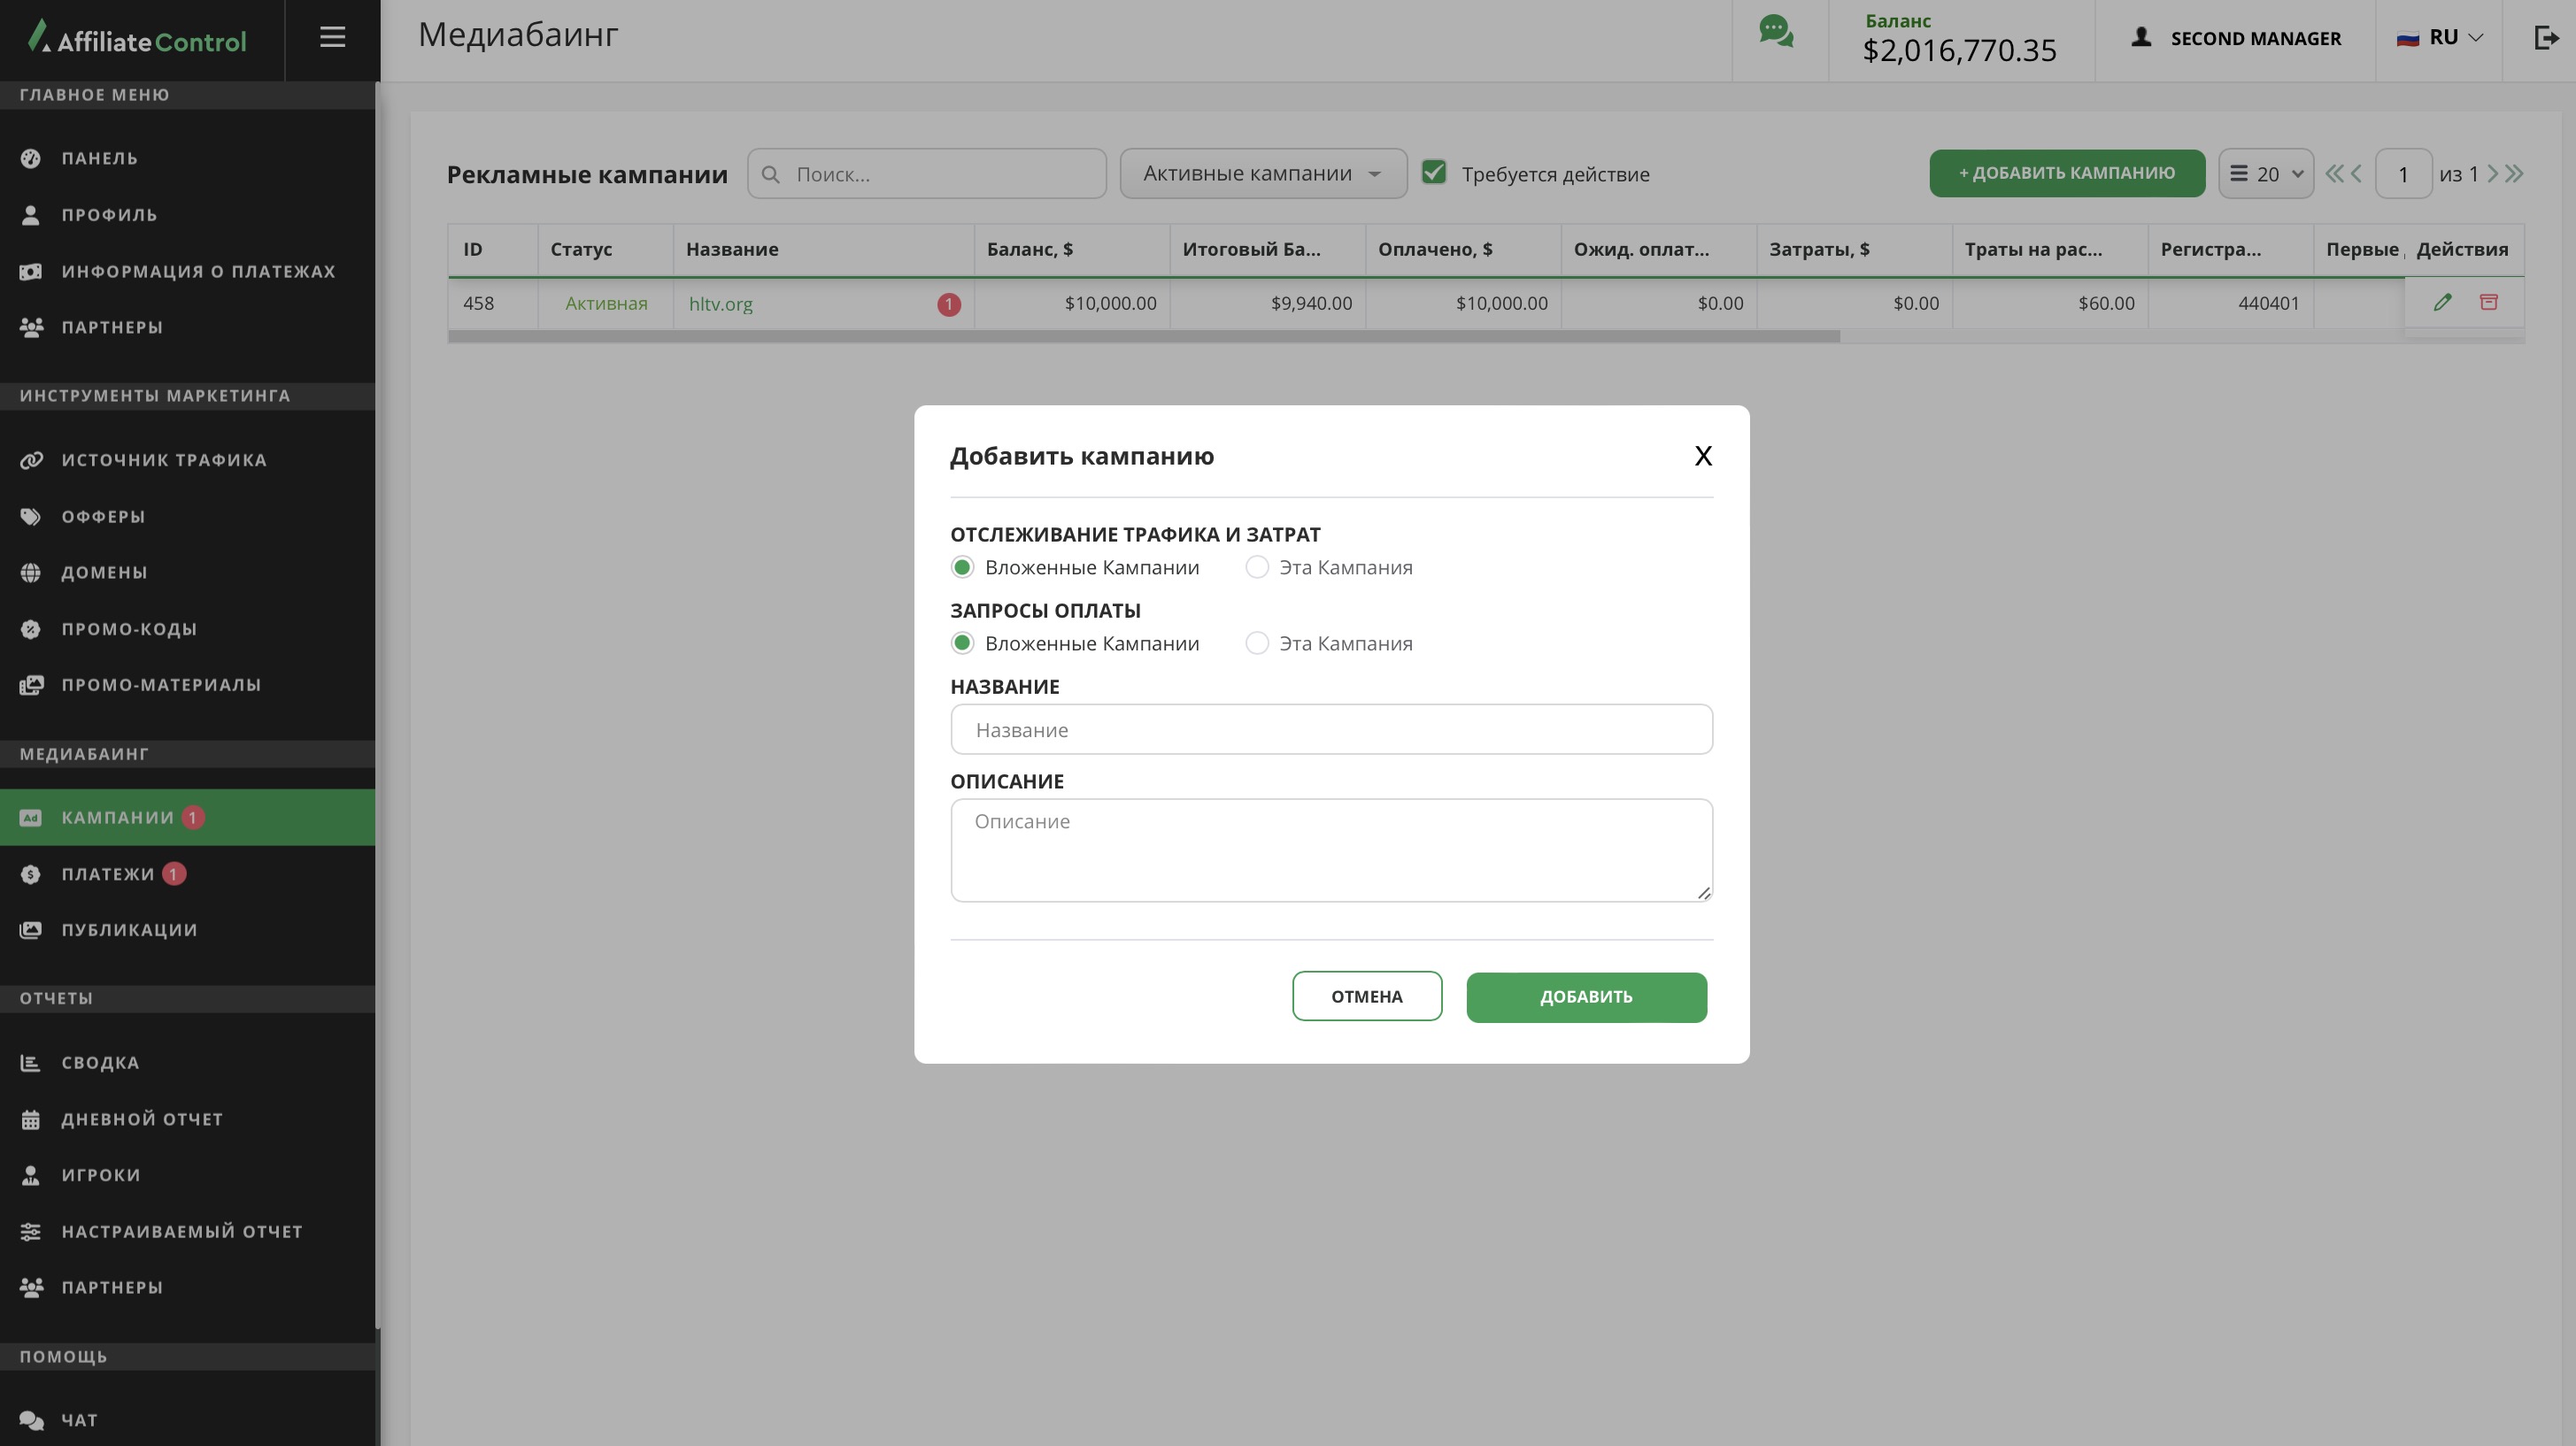Open the 'Активные кампании' filter dropdown
The height and width of the screenshot is (1446, 2576).
click(1262, 174)
